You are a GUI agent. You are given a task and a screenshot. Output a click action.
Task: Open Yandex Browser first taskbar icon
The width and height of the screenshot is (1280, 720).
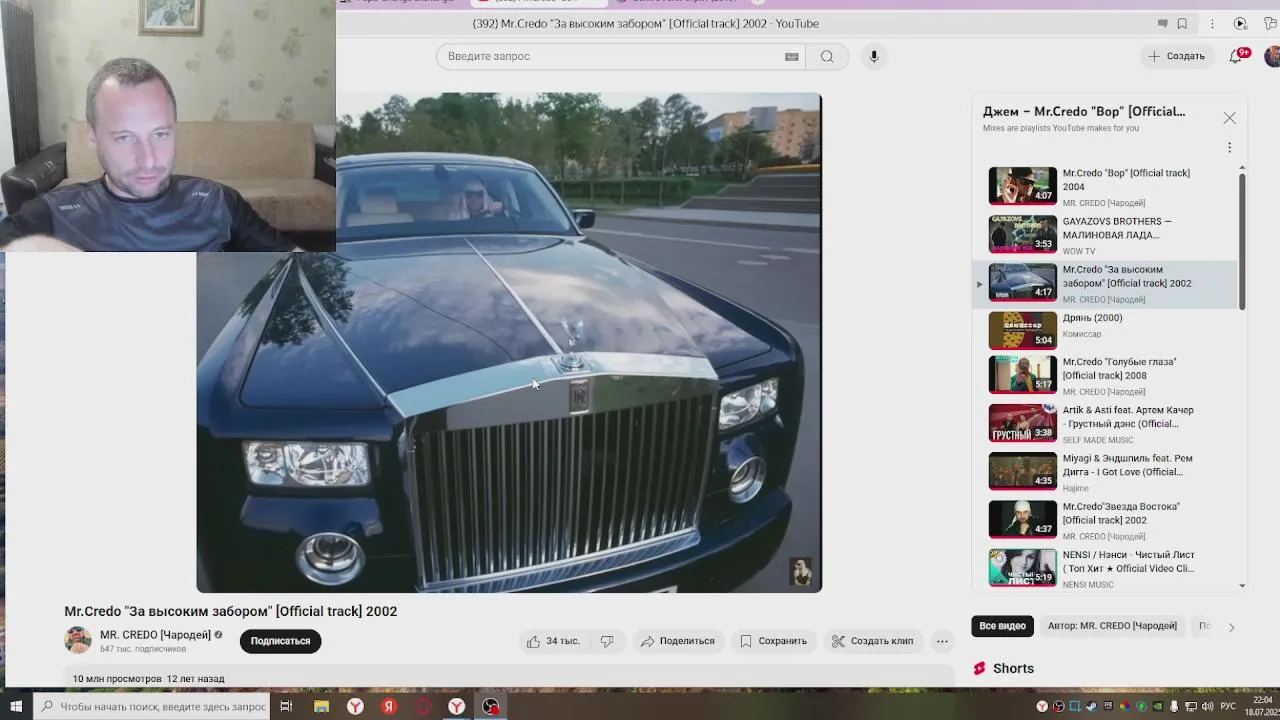click(x=355, y=706)
